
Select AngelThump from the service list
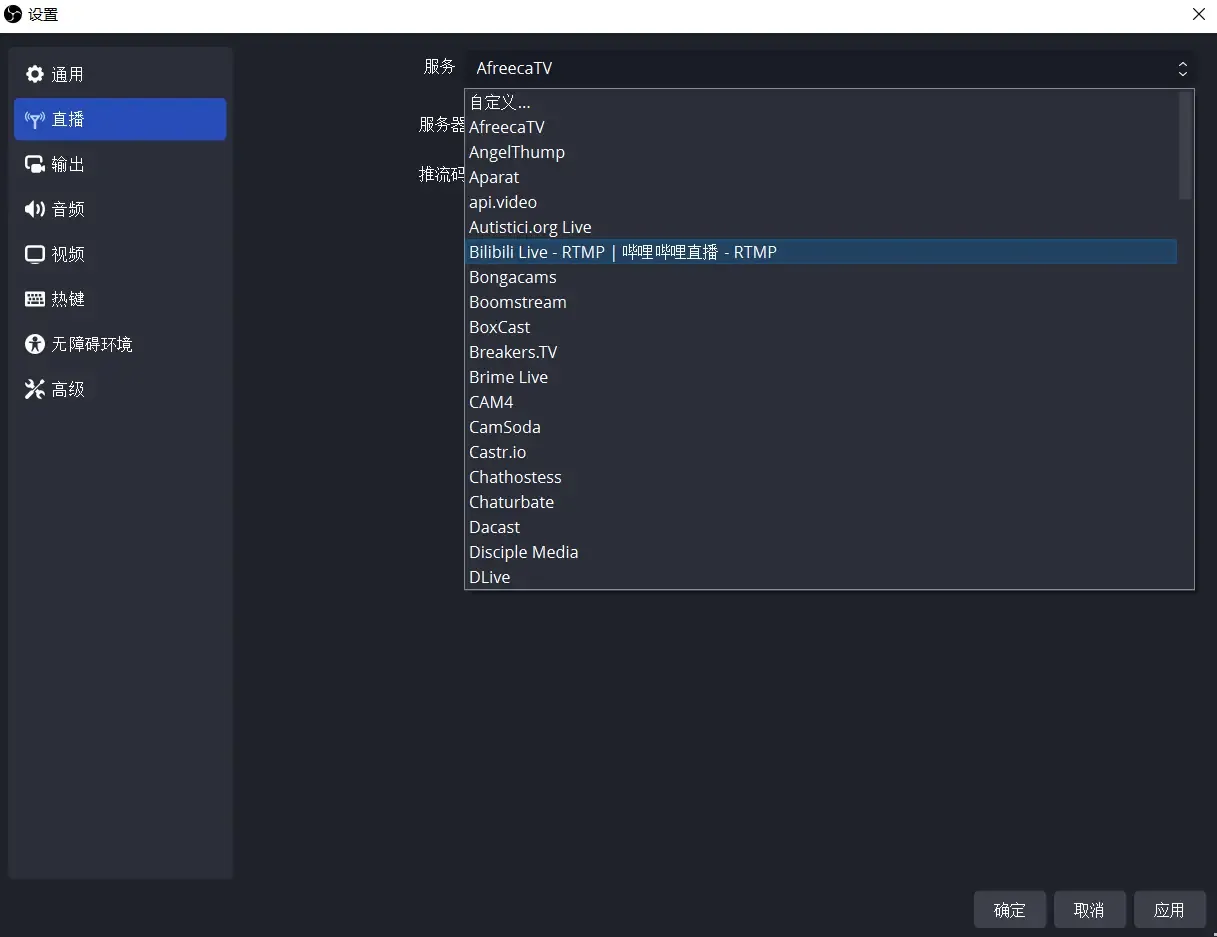coord(821,152)
